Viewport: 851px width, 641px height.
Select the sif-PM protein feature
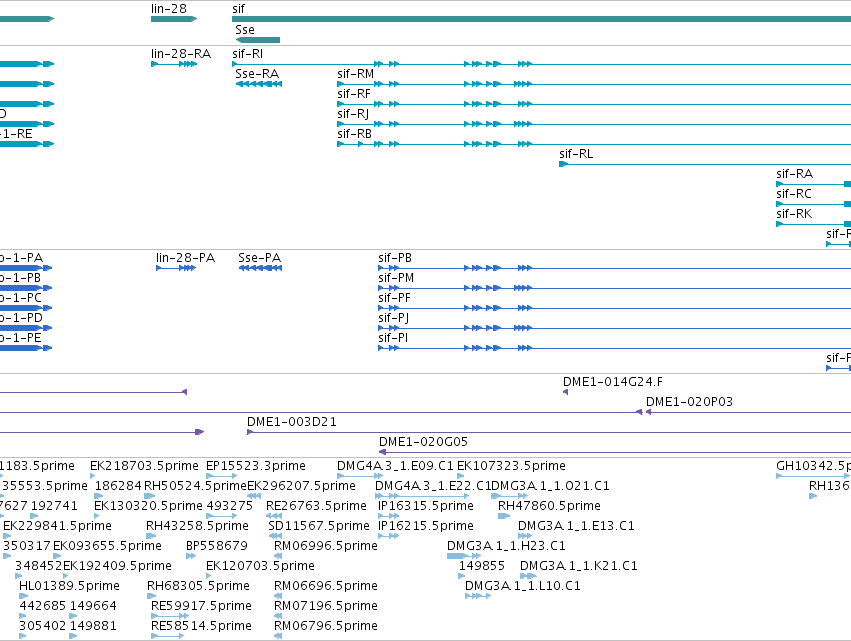pos(396,278)
